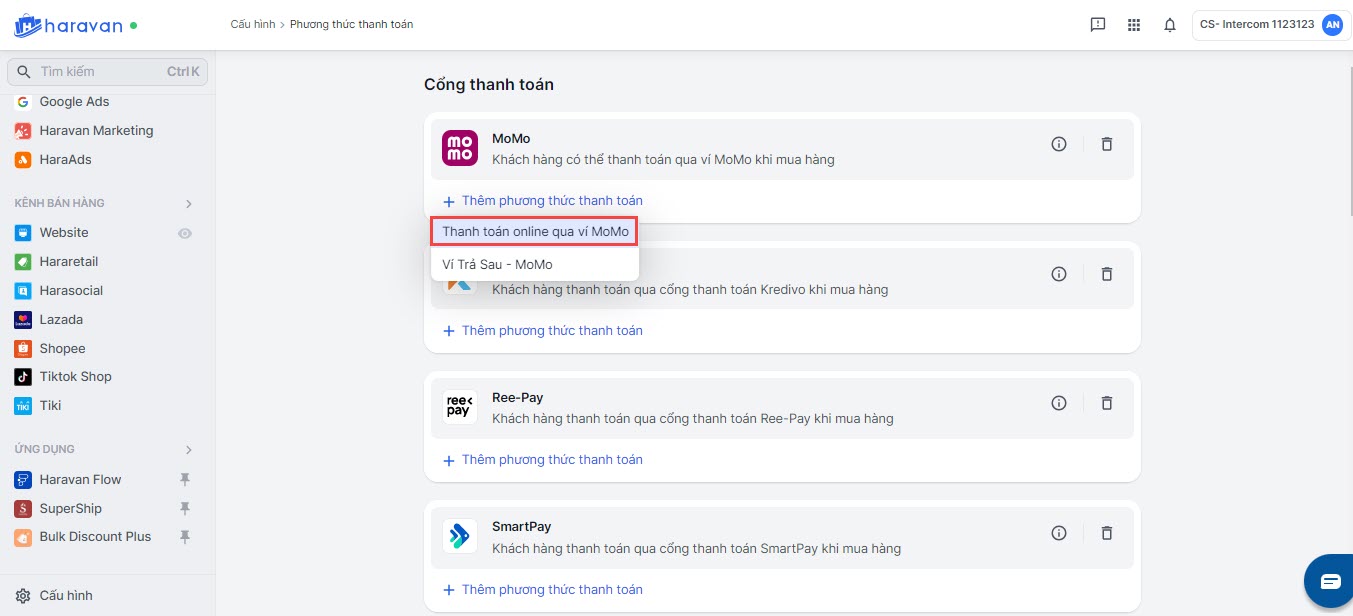The width and height of the screenshot is (1353, 616).
Task: Open Shopee in the sidebar
Action: point(63,349)
